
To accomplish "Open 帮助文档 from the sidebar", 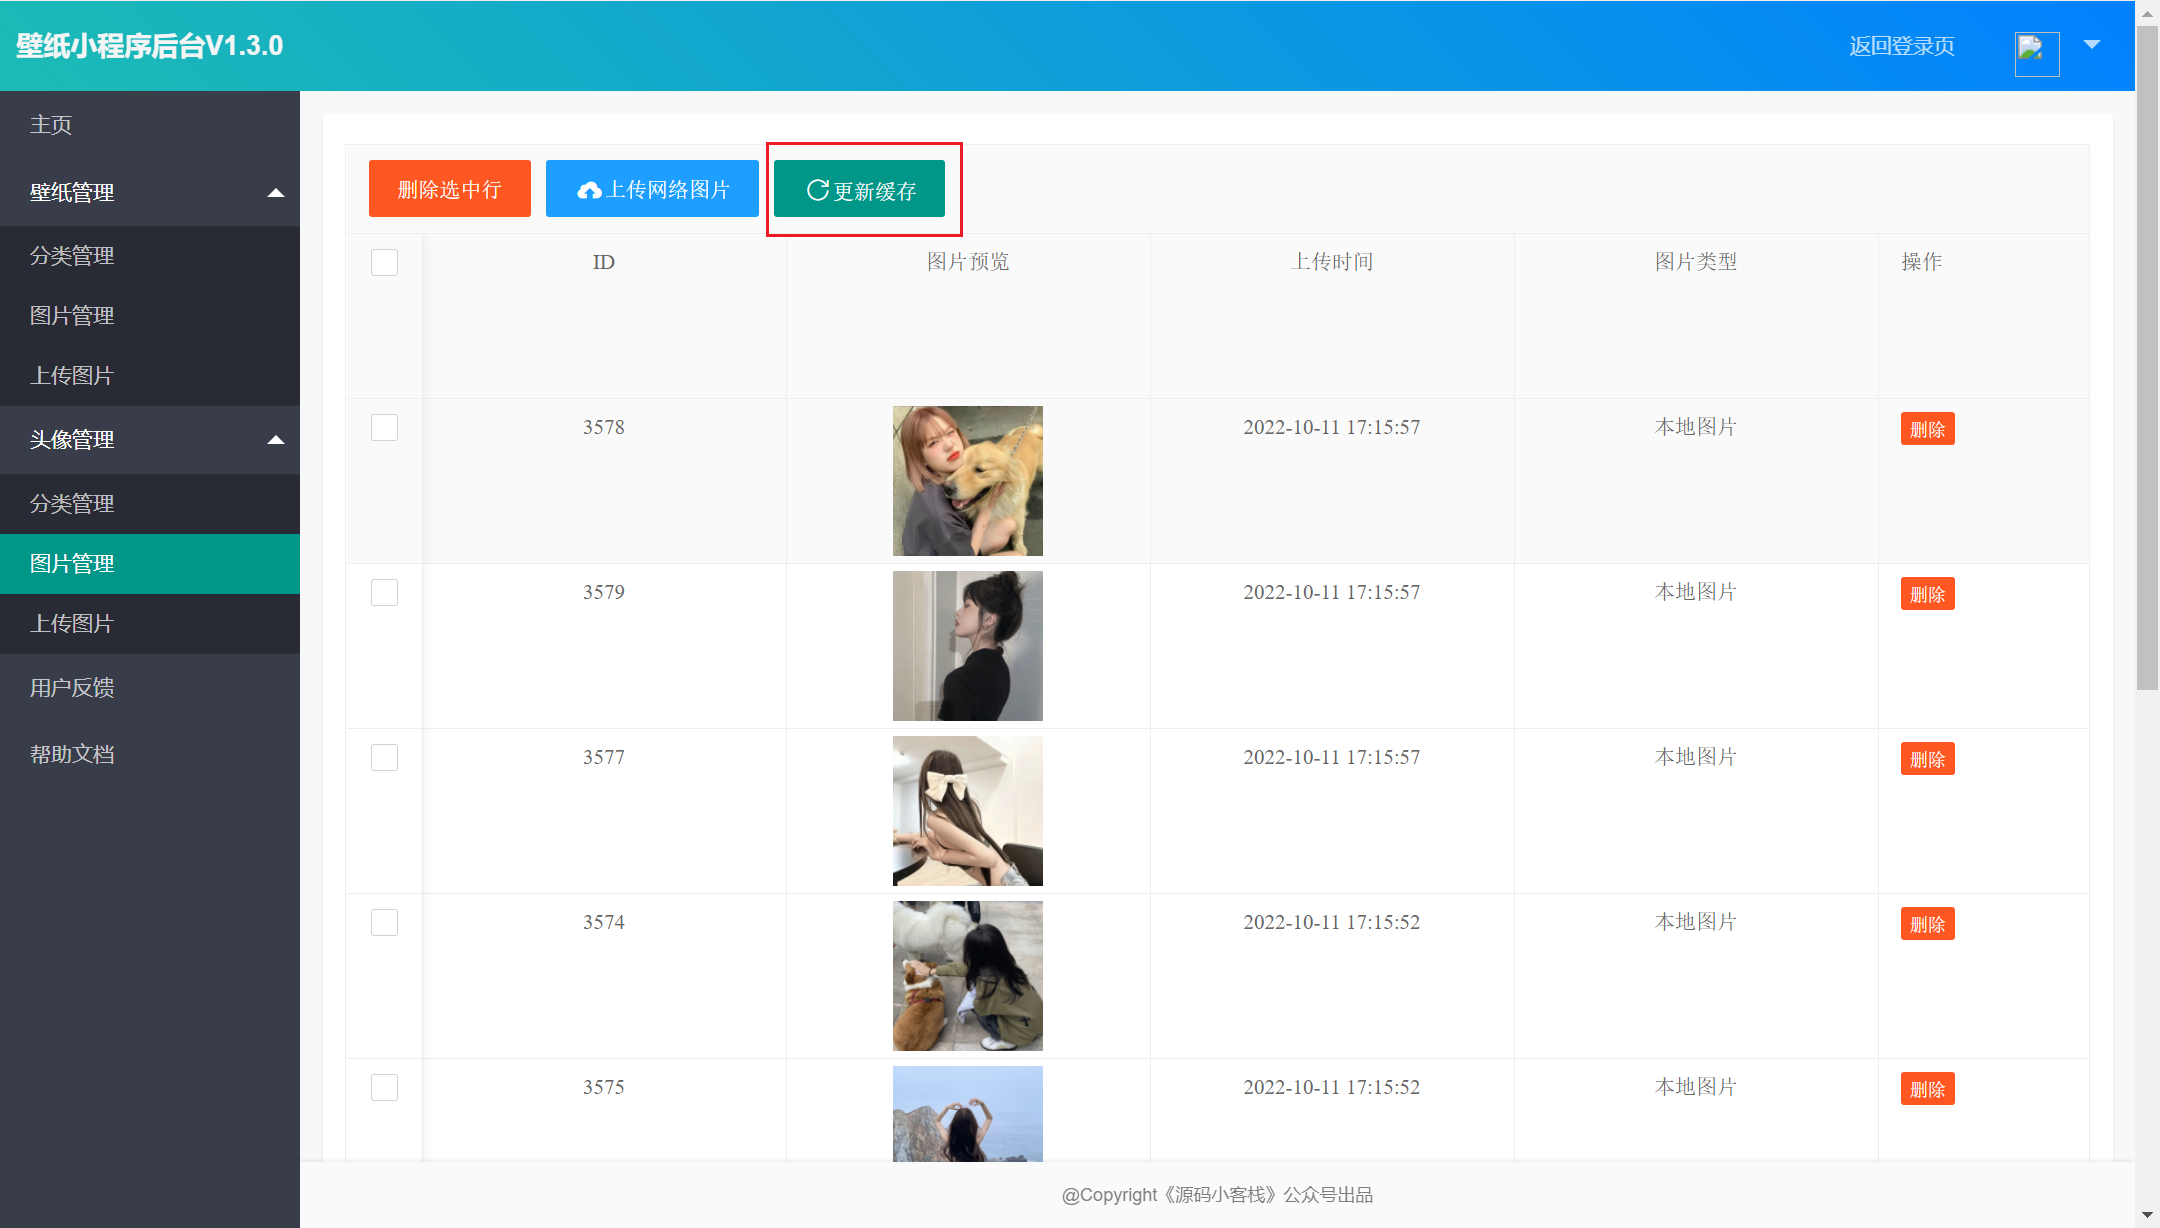I will (70, 754).
